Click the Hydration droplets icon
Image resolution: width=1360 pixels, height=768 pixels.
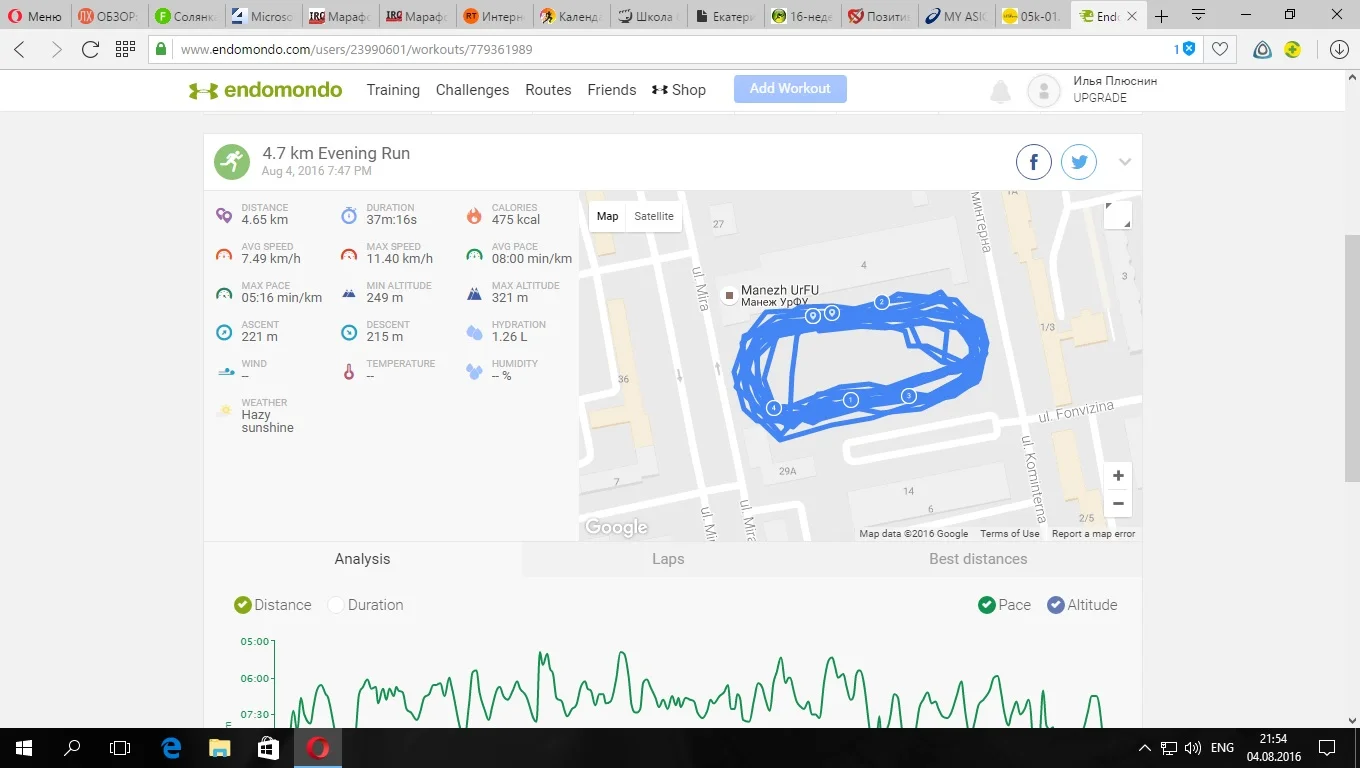point(474,332)
